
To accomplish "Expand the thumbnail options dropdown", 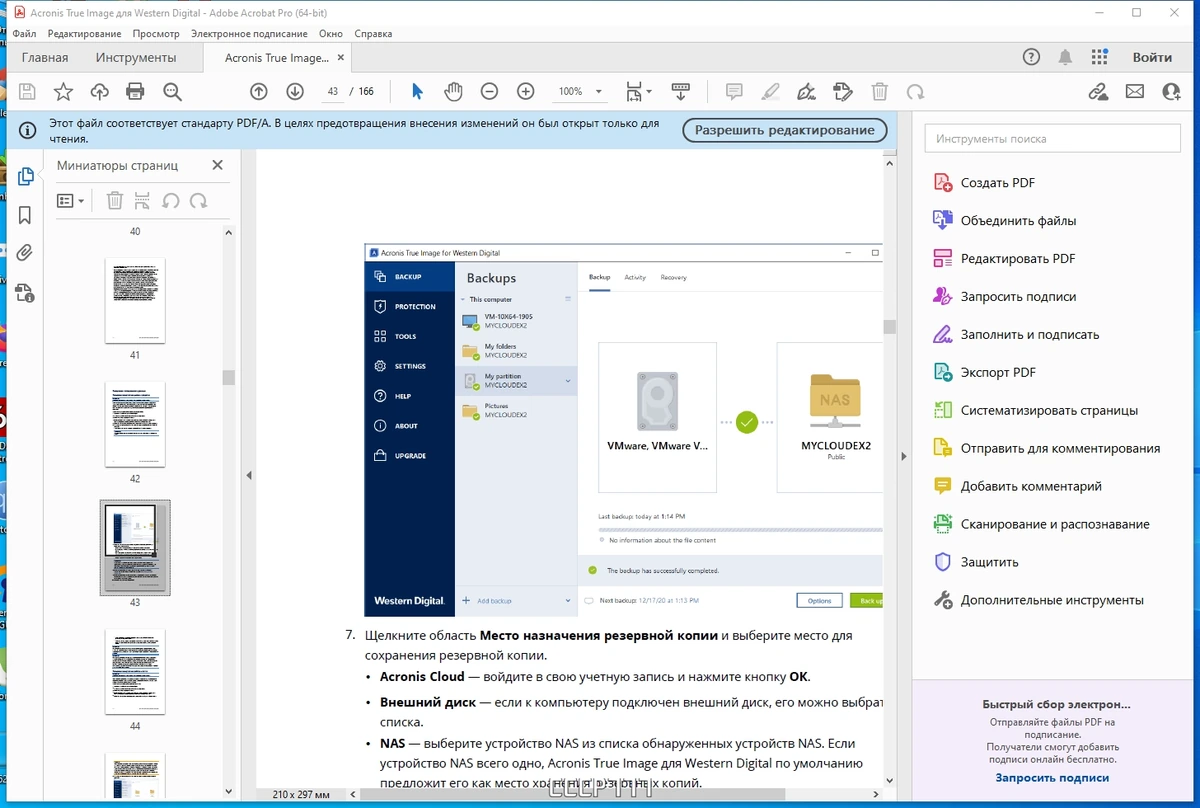I will (x=70, y=201).
